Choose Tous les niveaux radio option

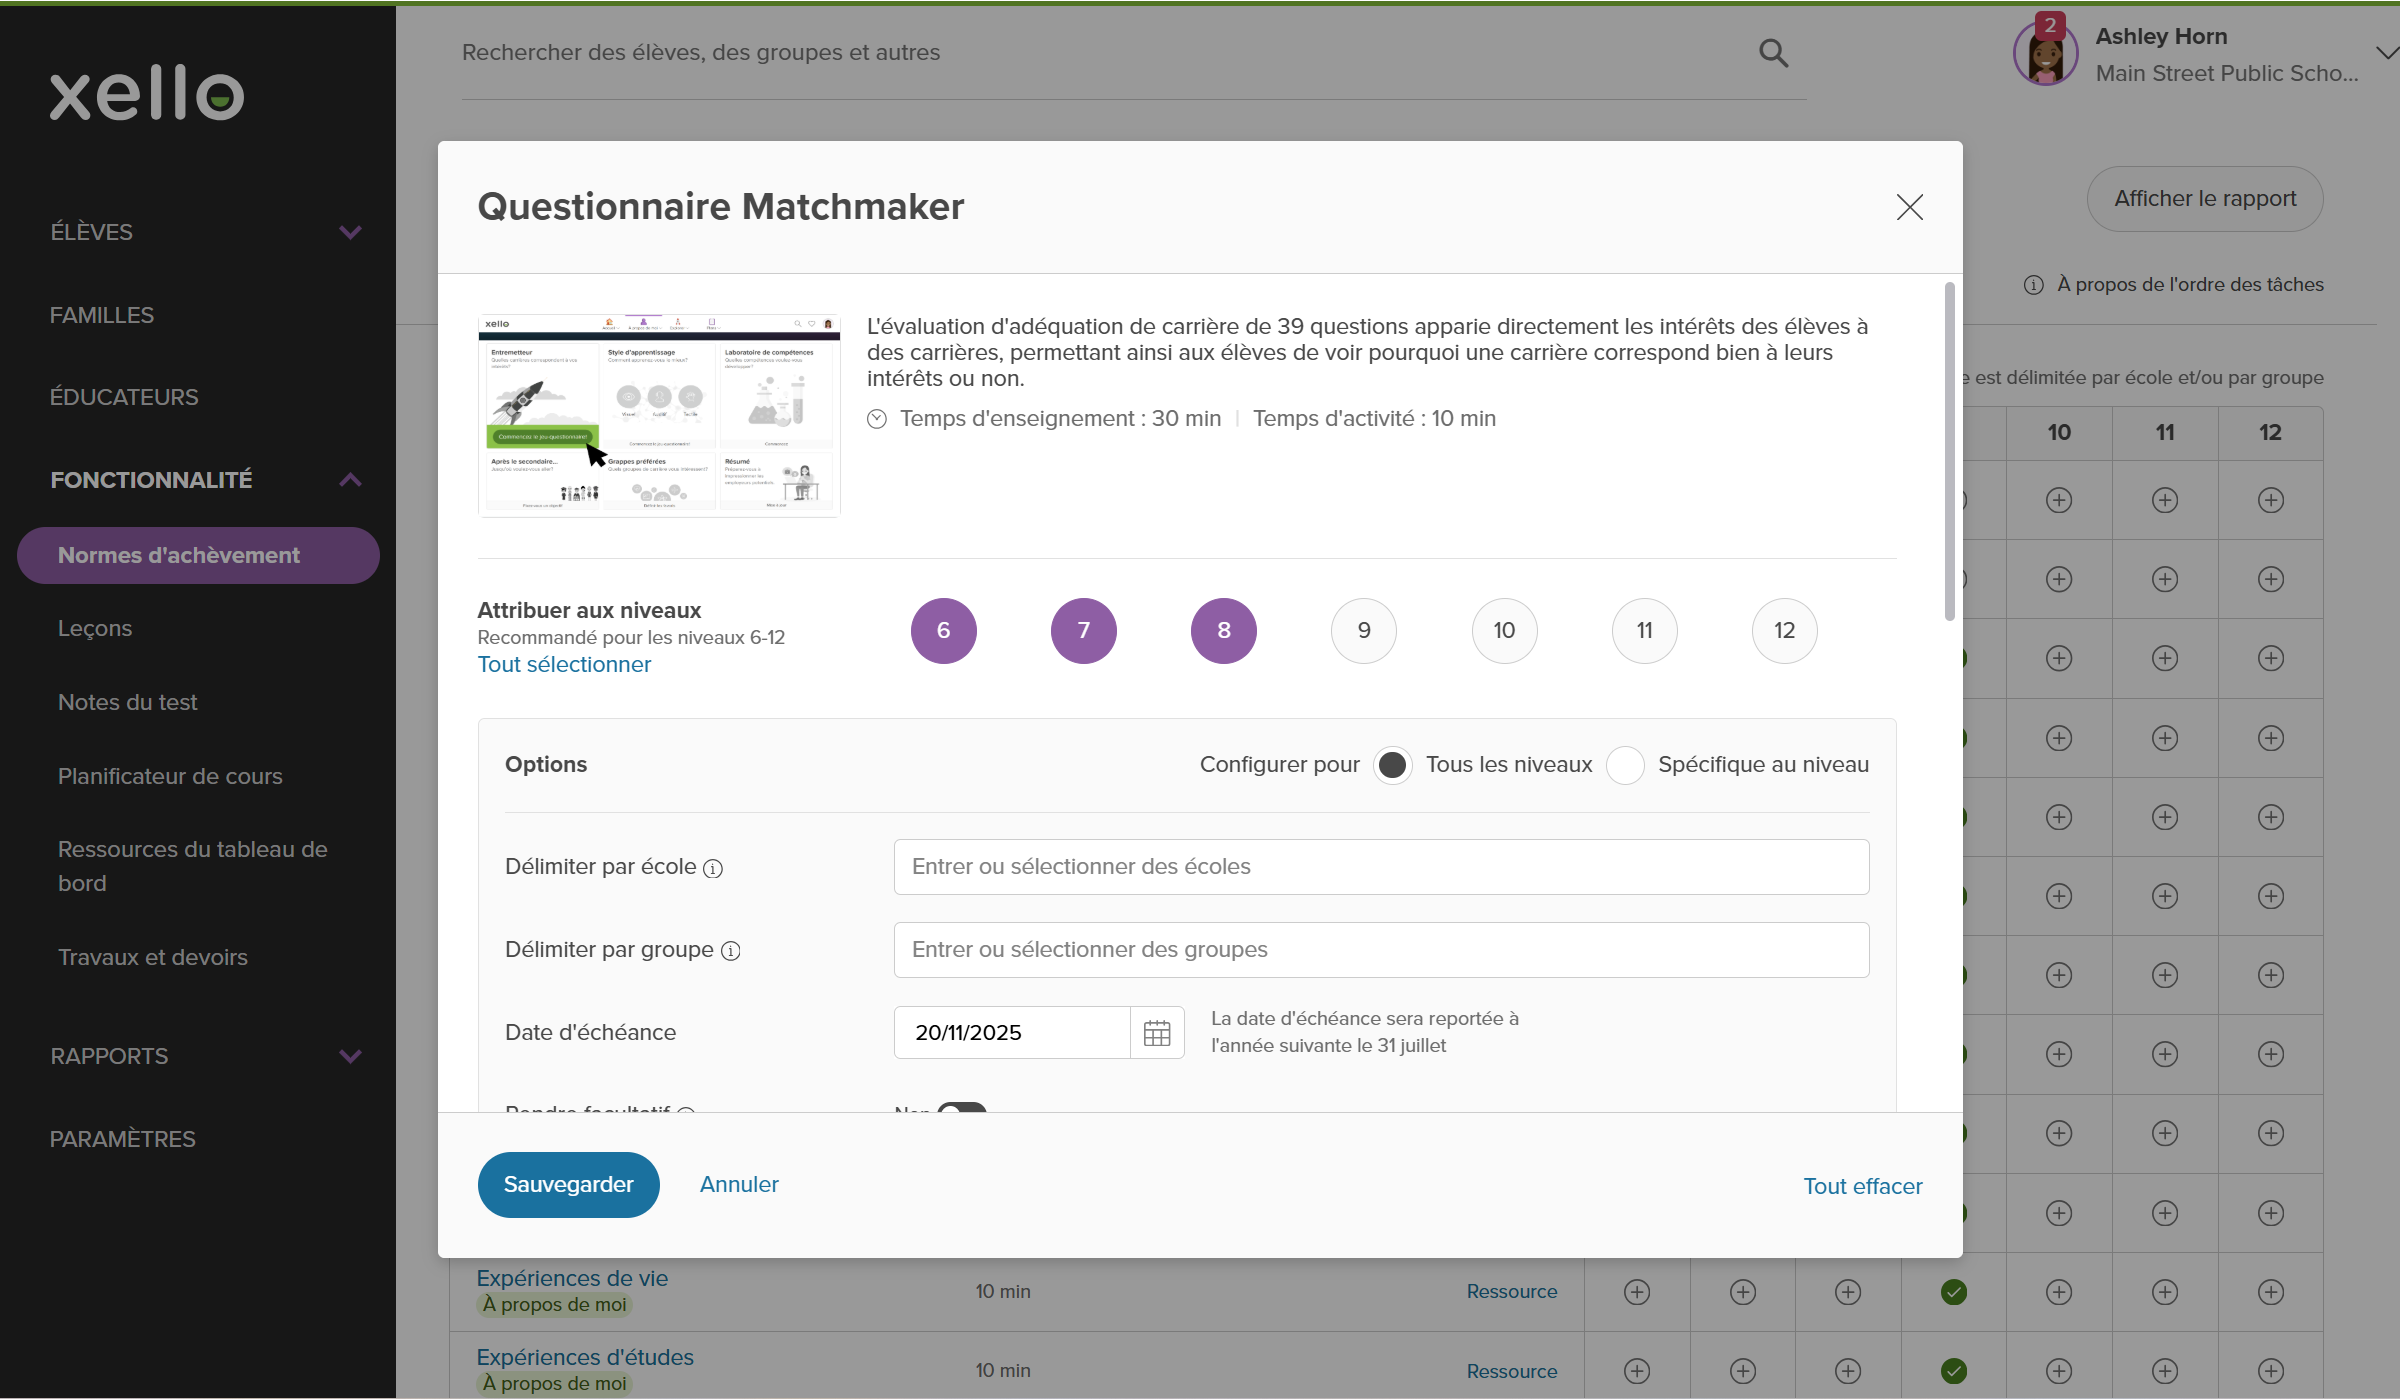tap(1392, 766)
